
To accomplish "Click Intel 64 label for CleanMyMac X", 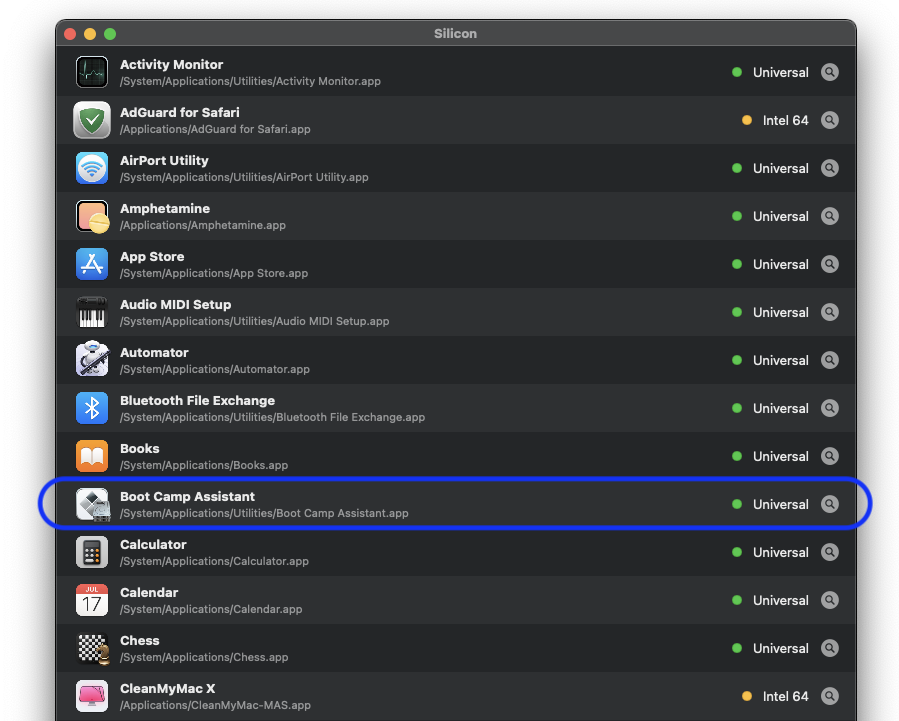I will (x=785, y=696).
